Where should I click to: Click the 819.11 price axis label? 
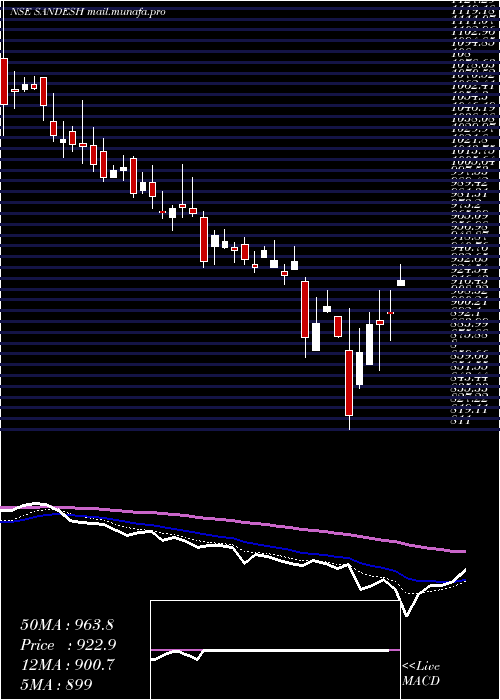468,410
